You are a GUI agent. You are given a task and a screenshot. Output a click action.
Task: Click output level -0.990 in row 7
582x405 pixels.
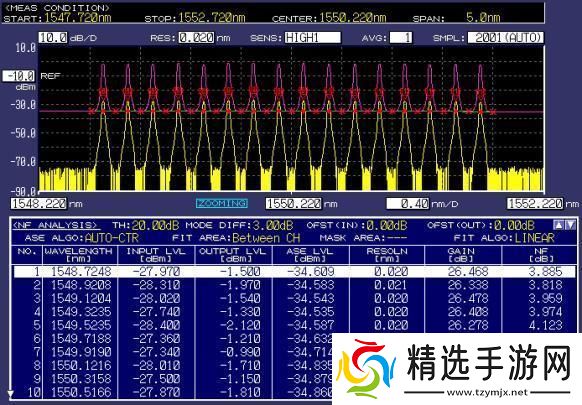click(240, 352)
